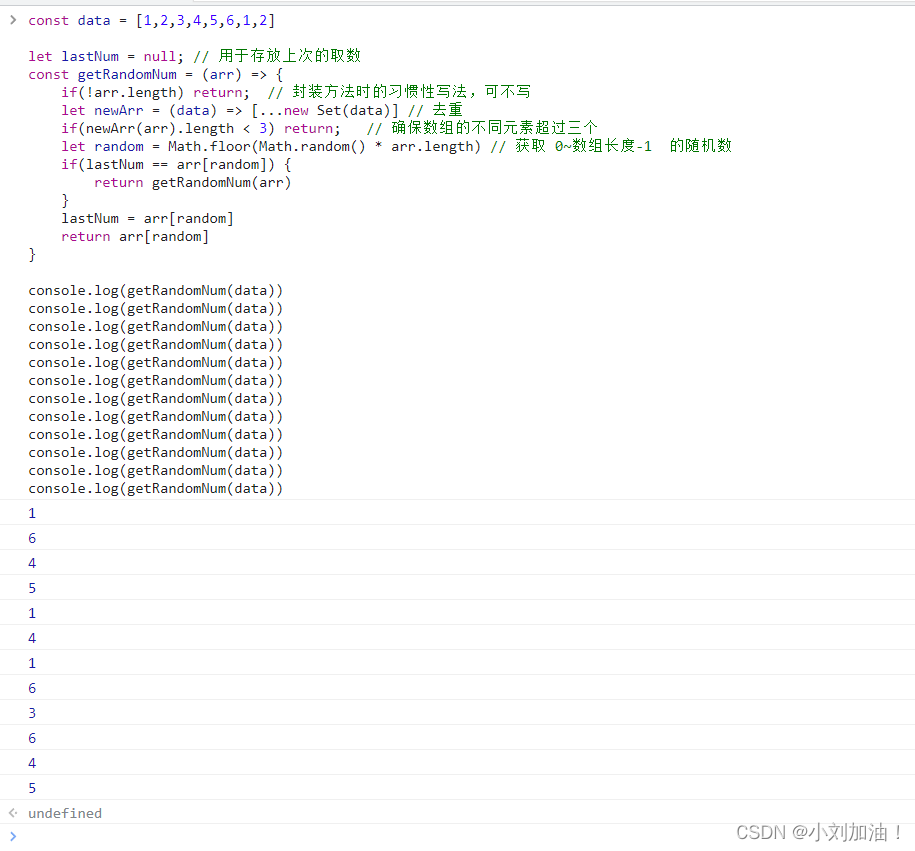Click the final output value 5
The height and width of the screenshot is (851, 915).
tap(32, 788)
